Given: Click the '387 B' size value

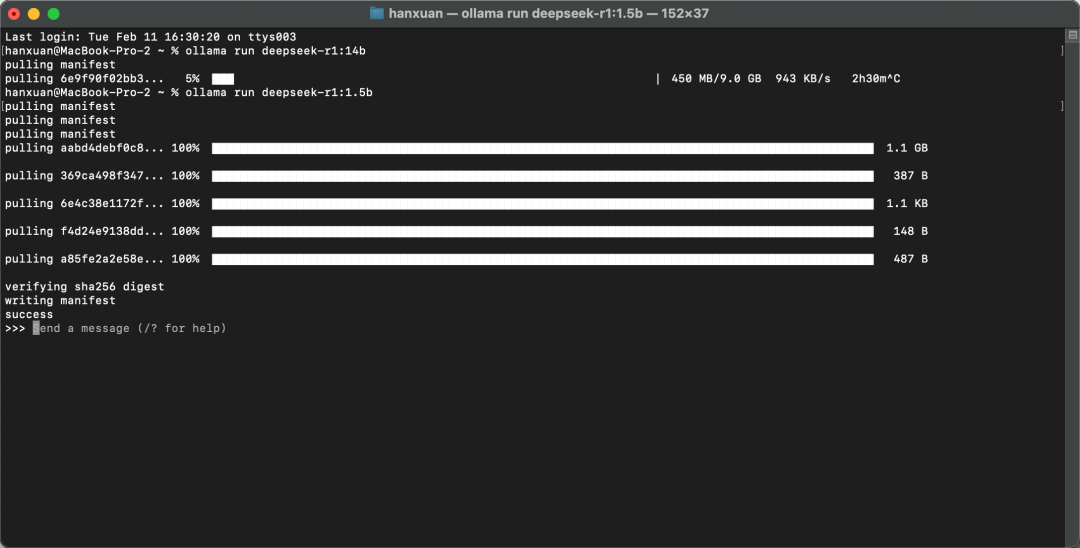Looking at the screenshot, I should tap(911, 176).
